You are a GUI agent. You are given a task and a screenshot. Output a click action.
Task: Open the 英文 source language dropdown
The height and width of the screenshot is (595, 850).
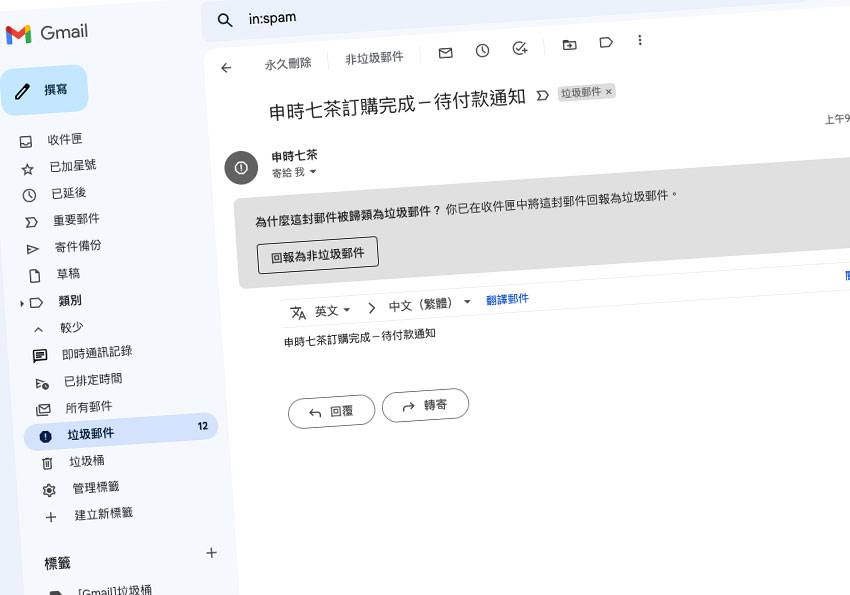click(x=333, y=311)
